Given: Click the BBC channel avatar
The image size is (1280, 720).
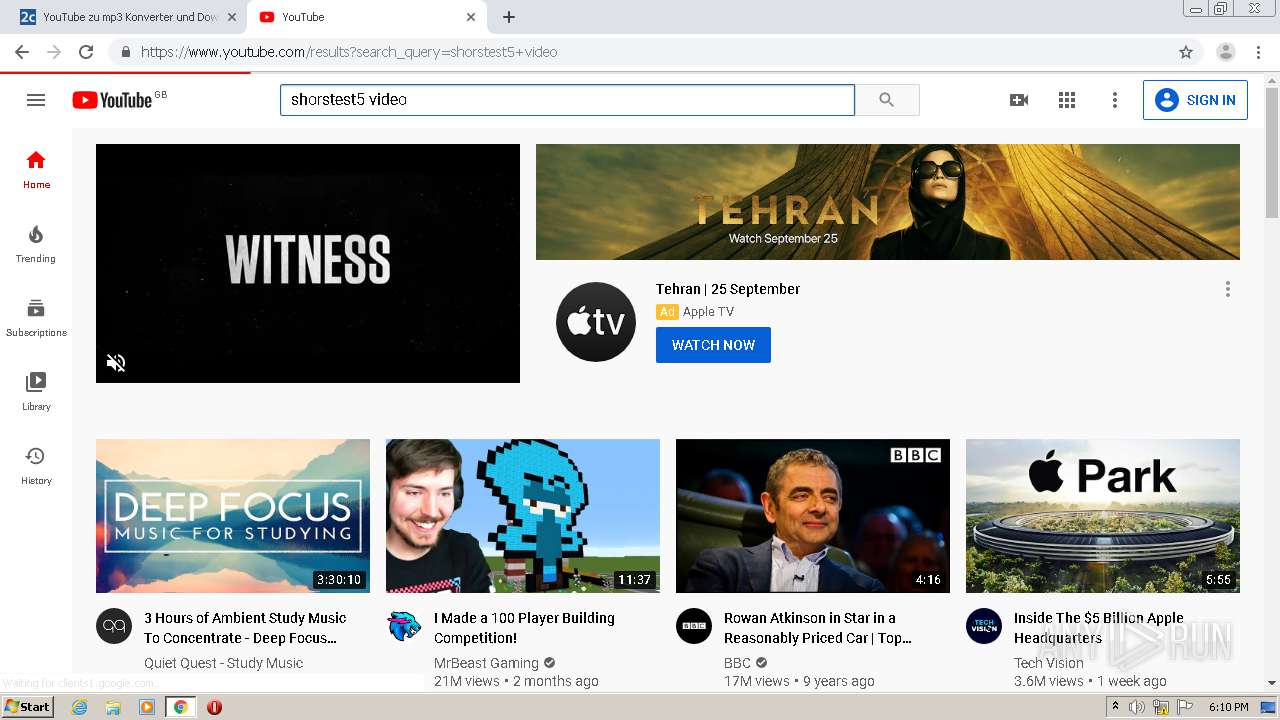Looking at the screenshot, I should (694, 626).
